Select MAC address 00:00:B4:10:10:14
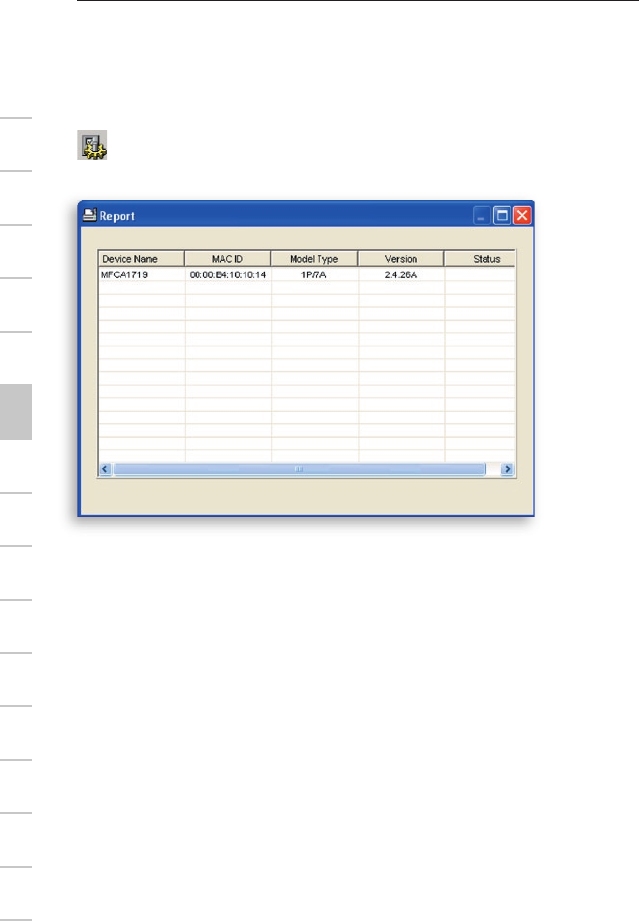 coord(228,274)
